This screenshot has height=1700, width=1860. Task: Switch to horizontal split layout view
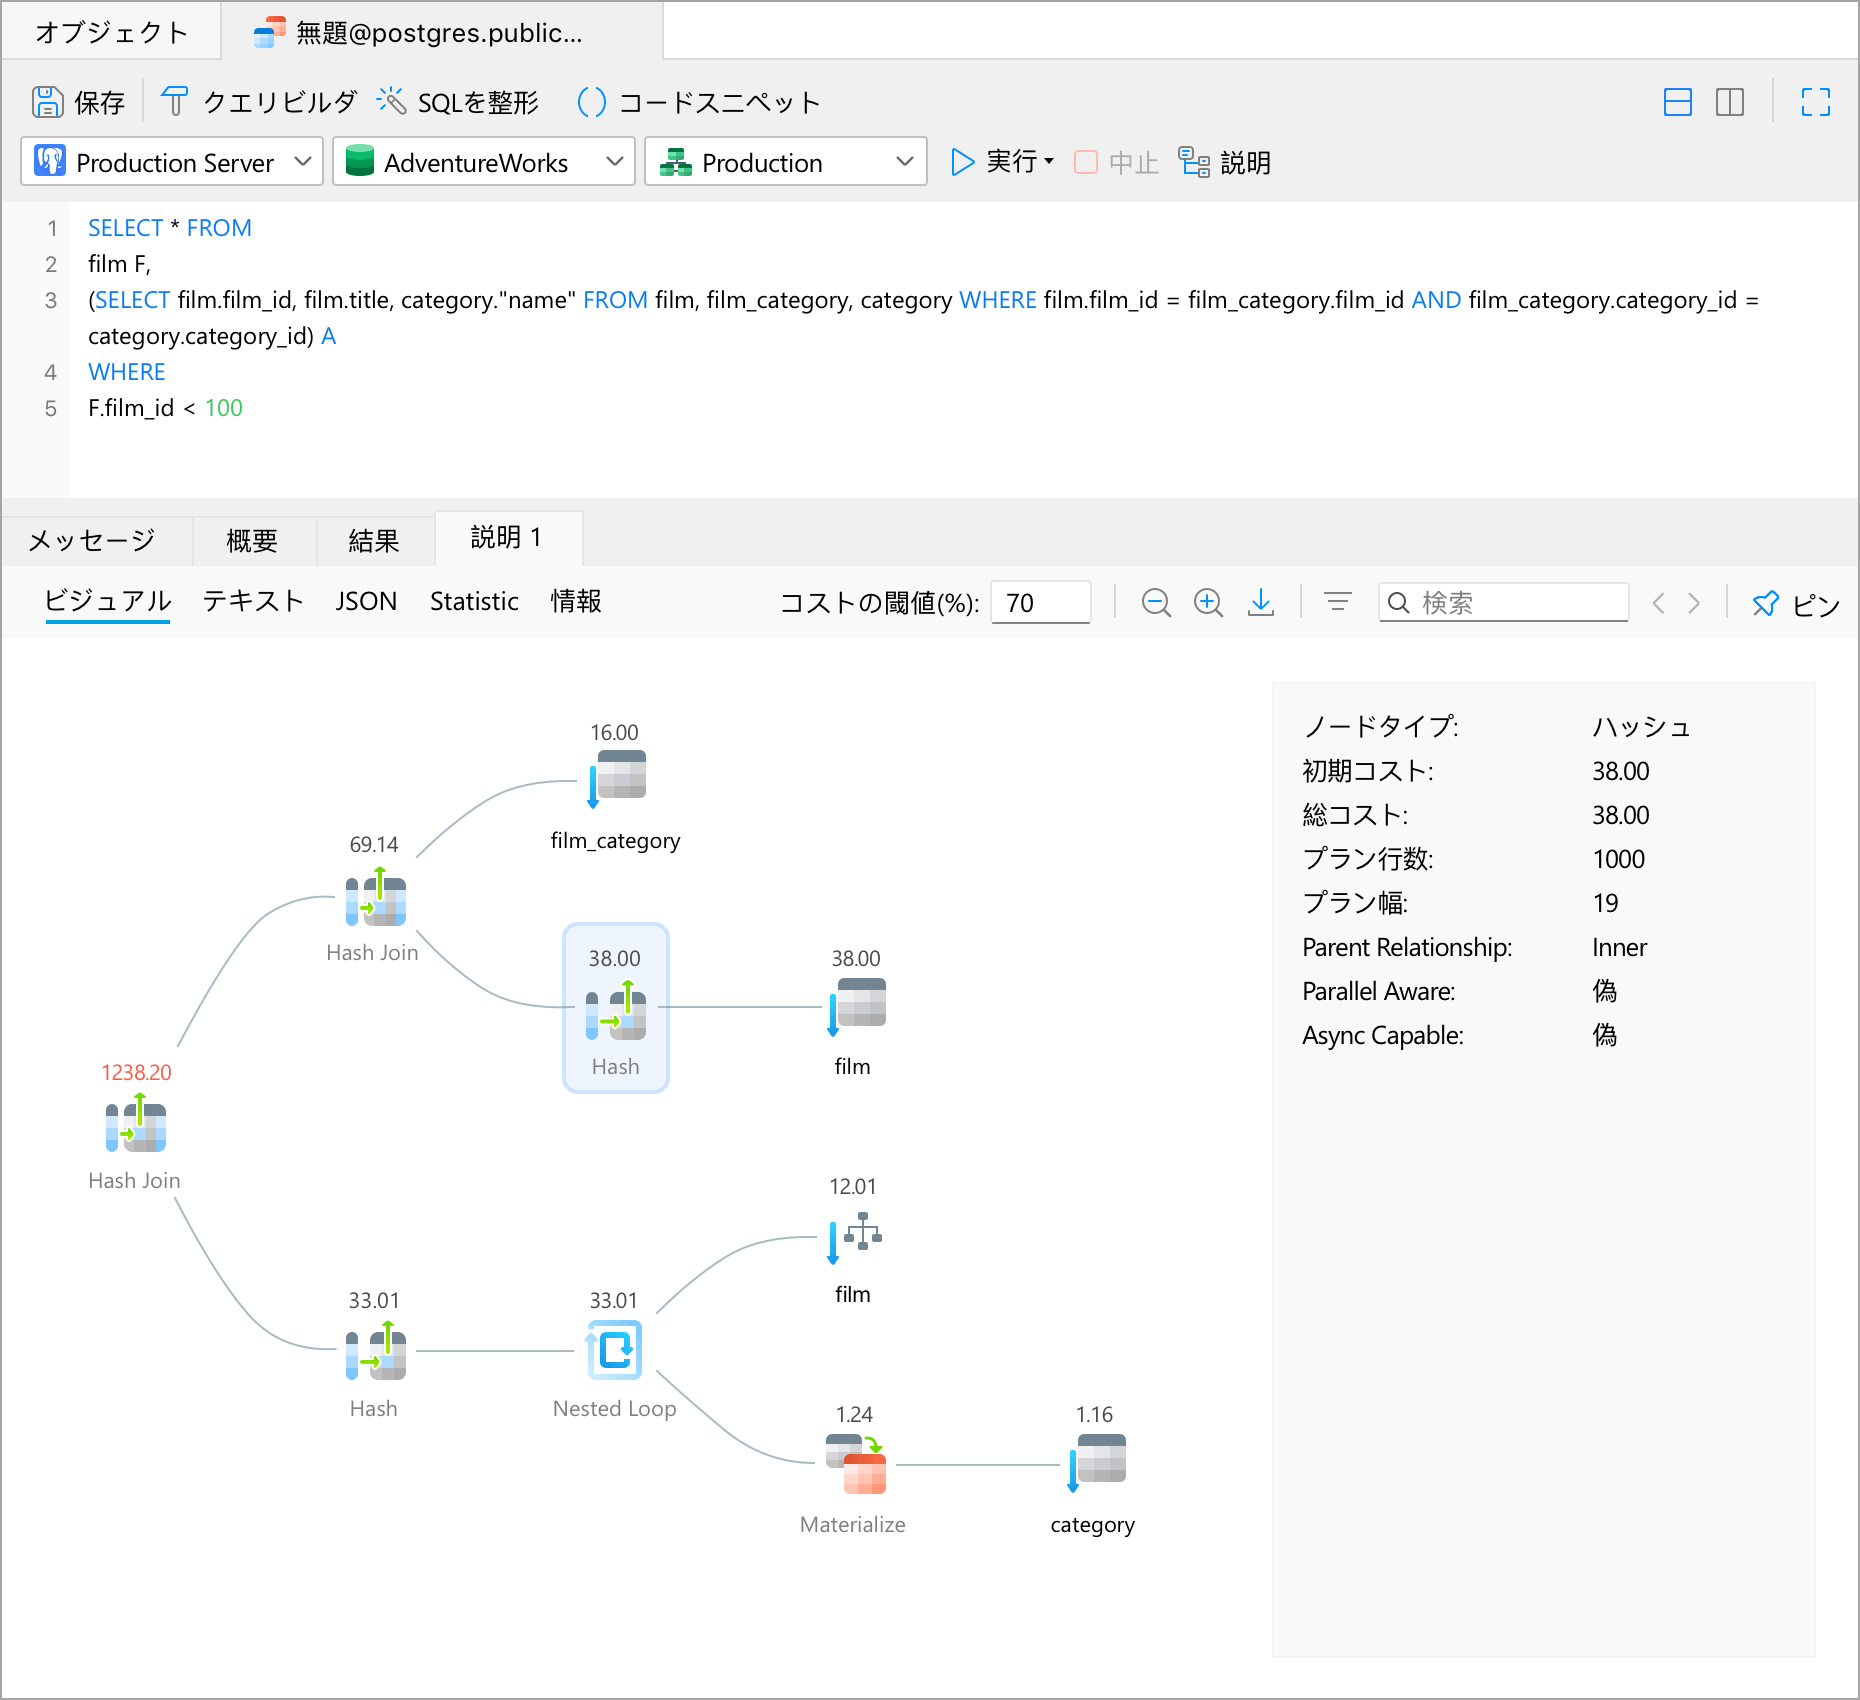[1677, 102]
